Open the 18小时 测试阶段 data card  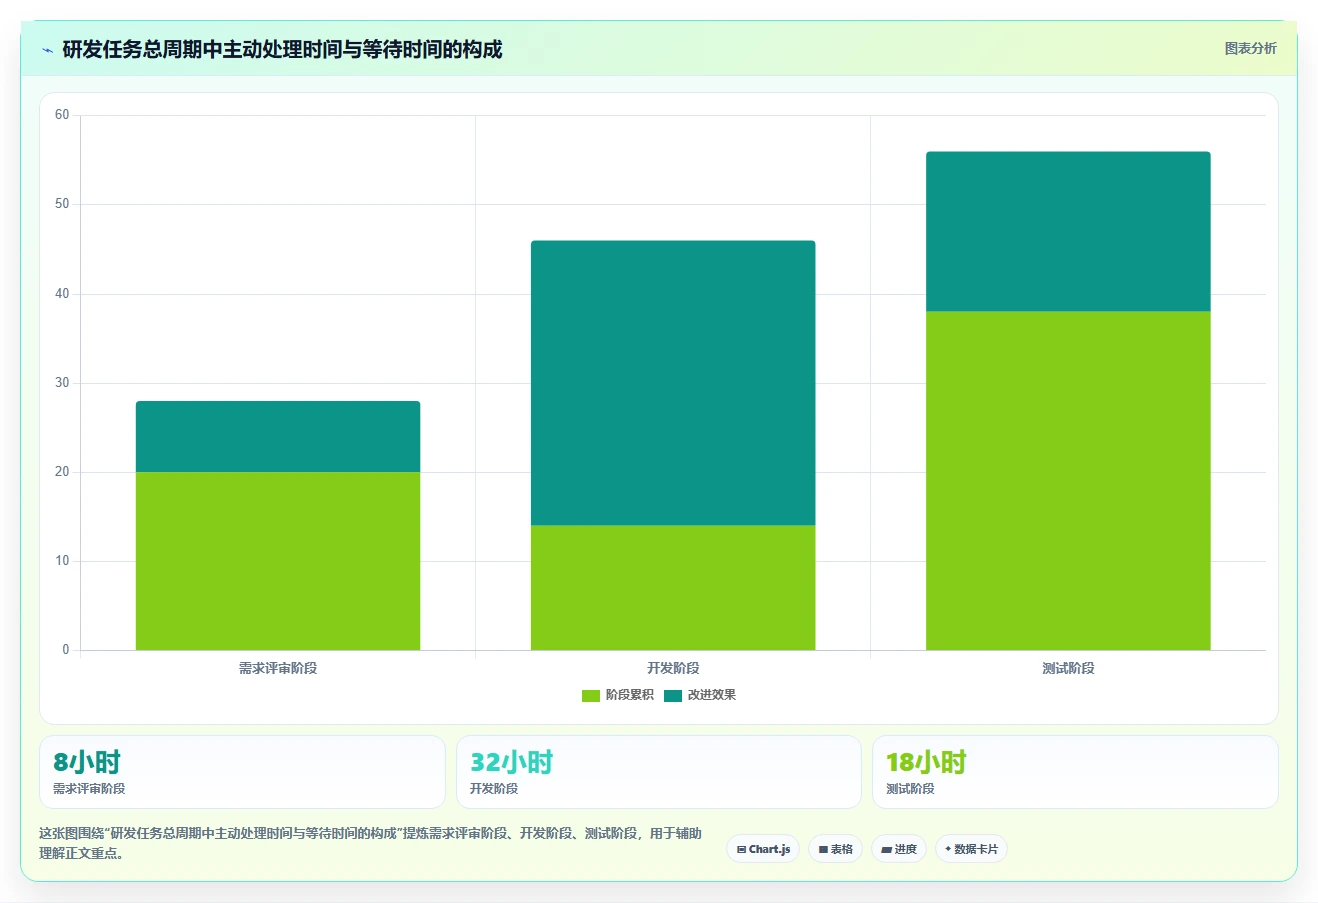1075,772
